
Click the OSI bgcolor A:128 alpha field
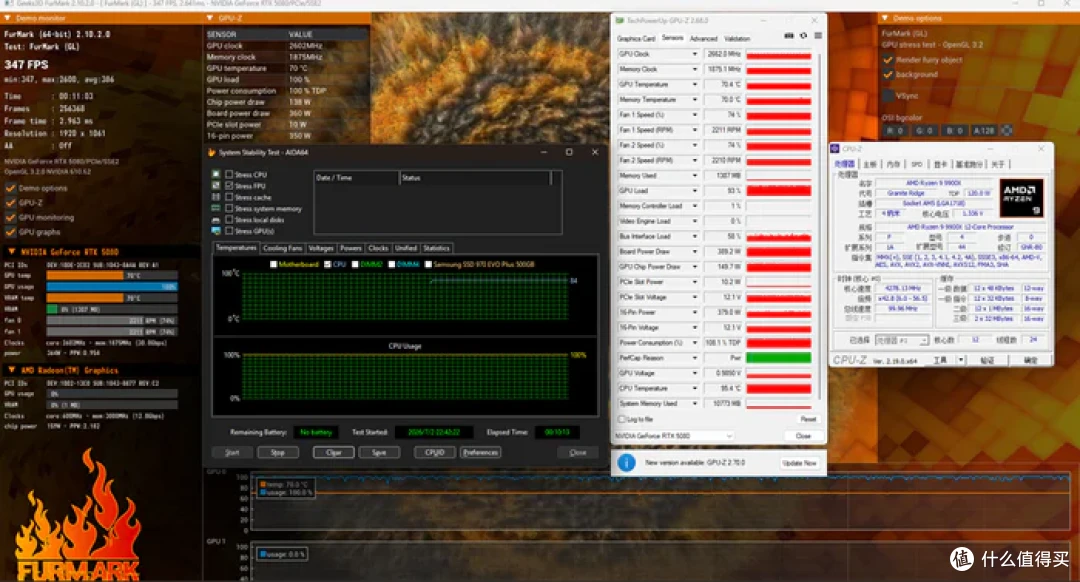[984, 130]
